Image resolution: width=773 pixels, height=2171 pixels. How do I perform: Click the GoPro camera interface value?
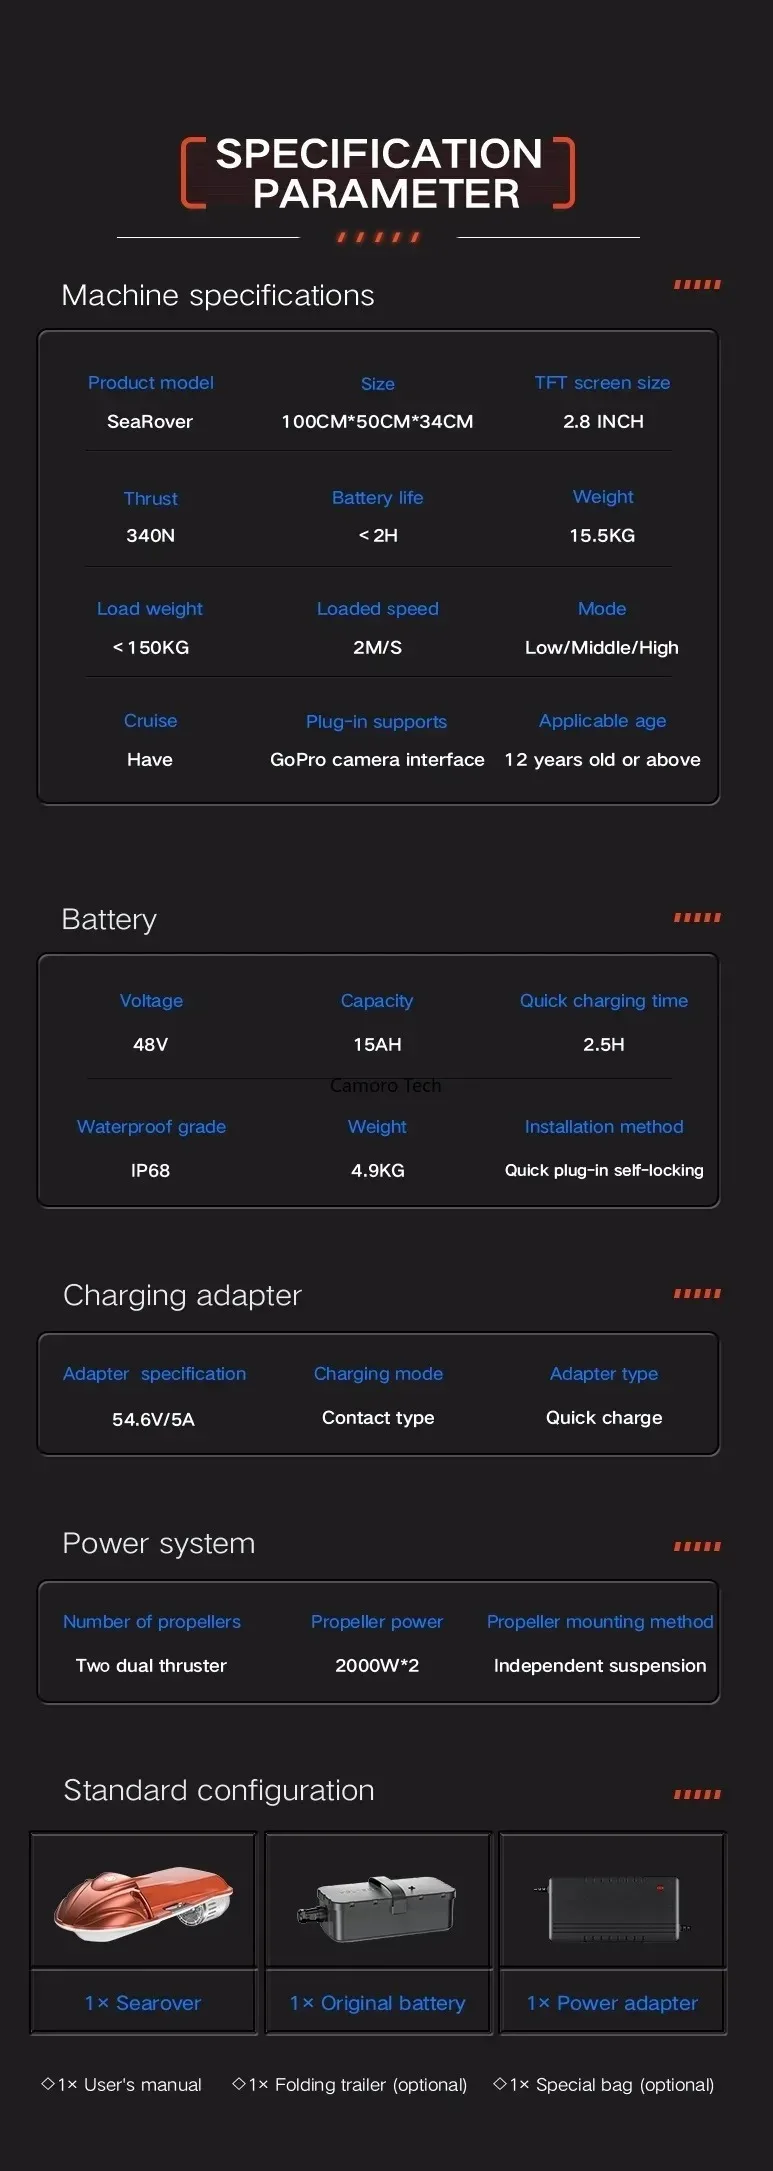point(377,760)
